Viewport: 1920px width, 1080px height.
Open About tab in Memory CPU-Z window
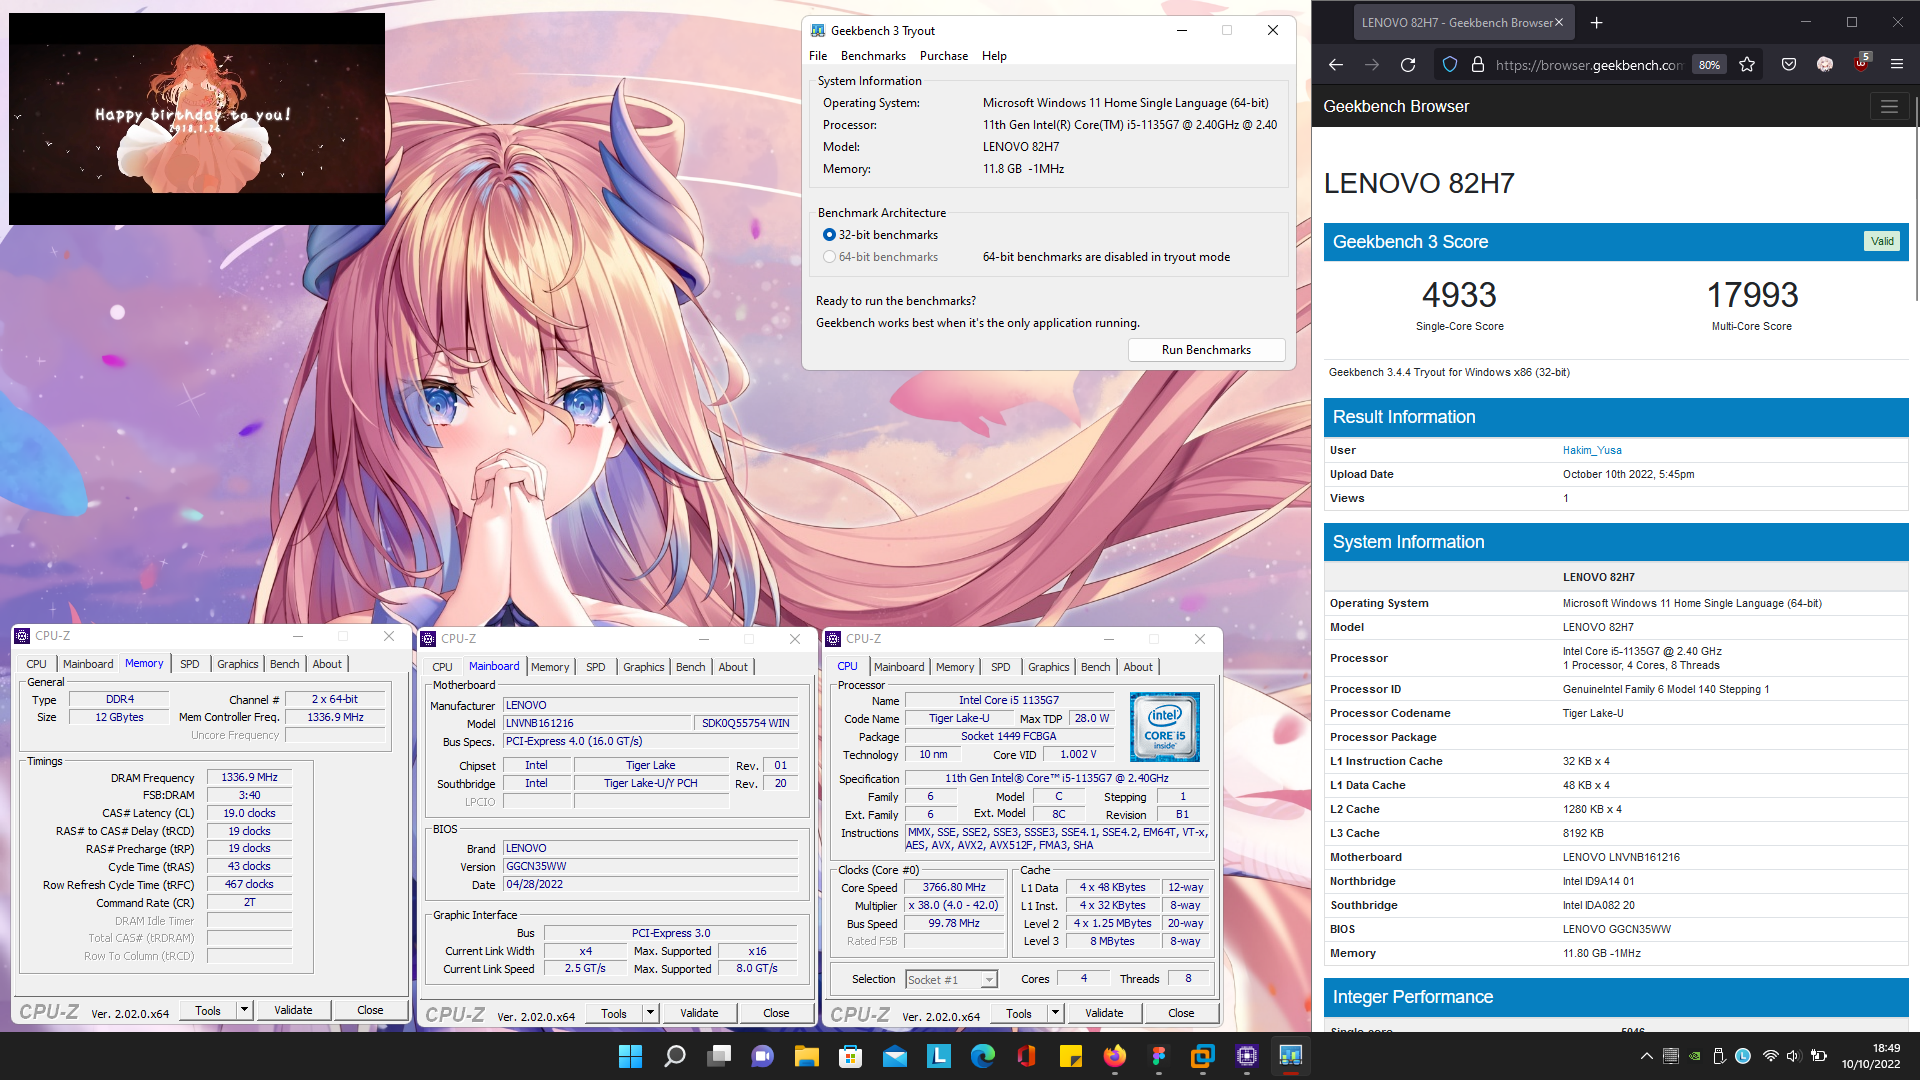327,664
